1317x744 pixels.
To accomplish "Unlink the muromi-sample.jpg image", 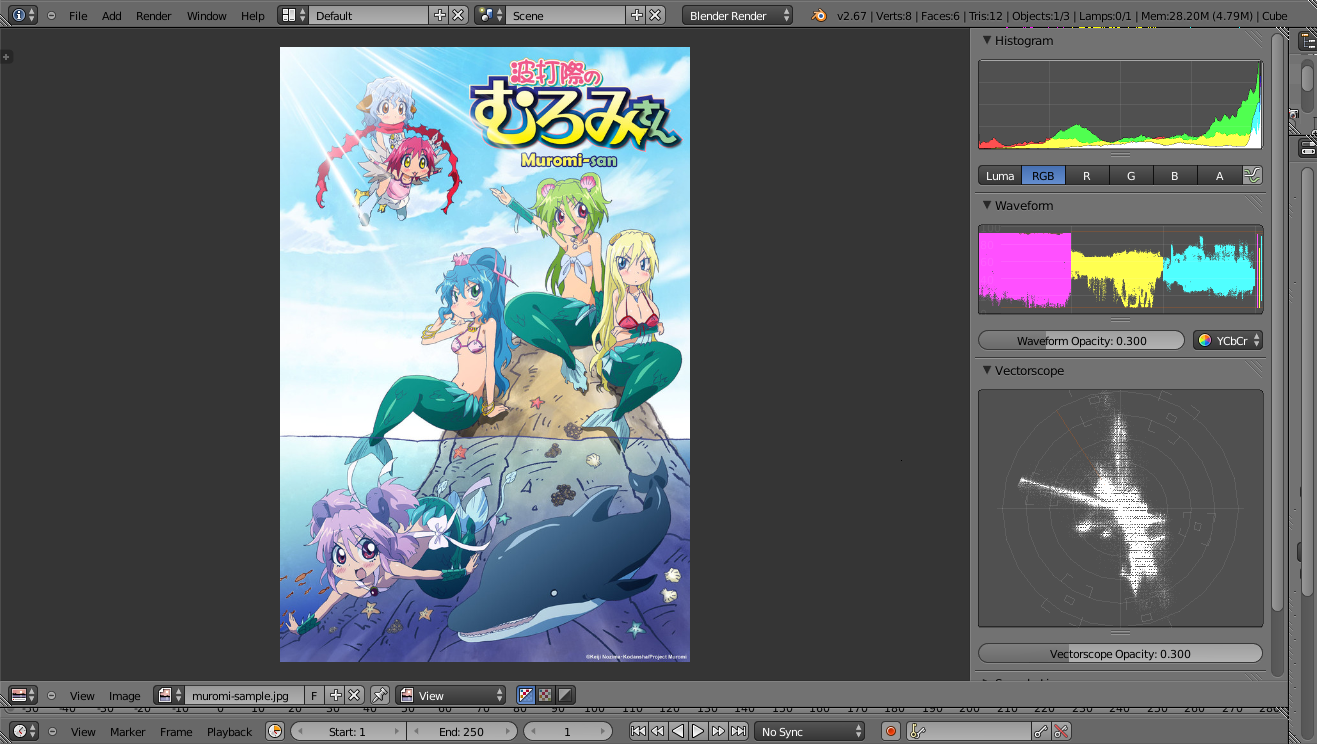I will [x=354, y=695].
